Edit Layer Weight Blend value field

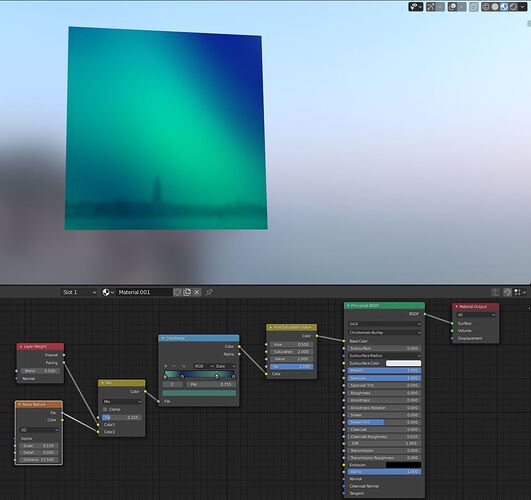point(40,371)
